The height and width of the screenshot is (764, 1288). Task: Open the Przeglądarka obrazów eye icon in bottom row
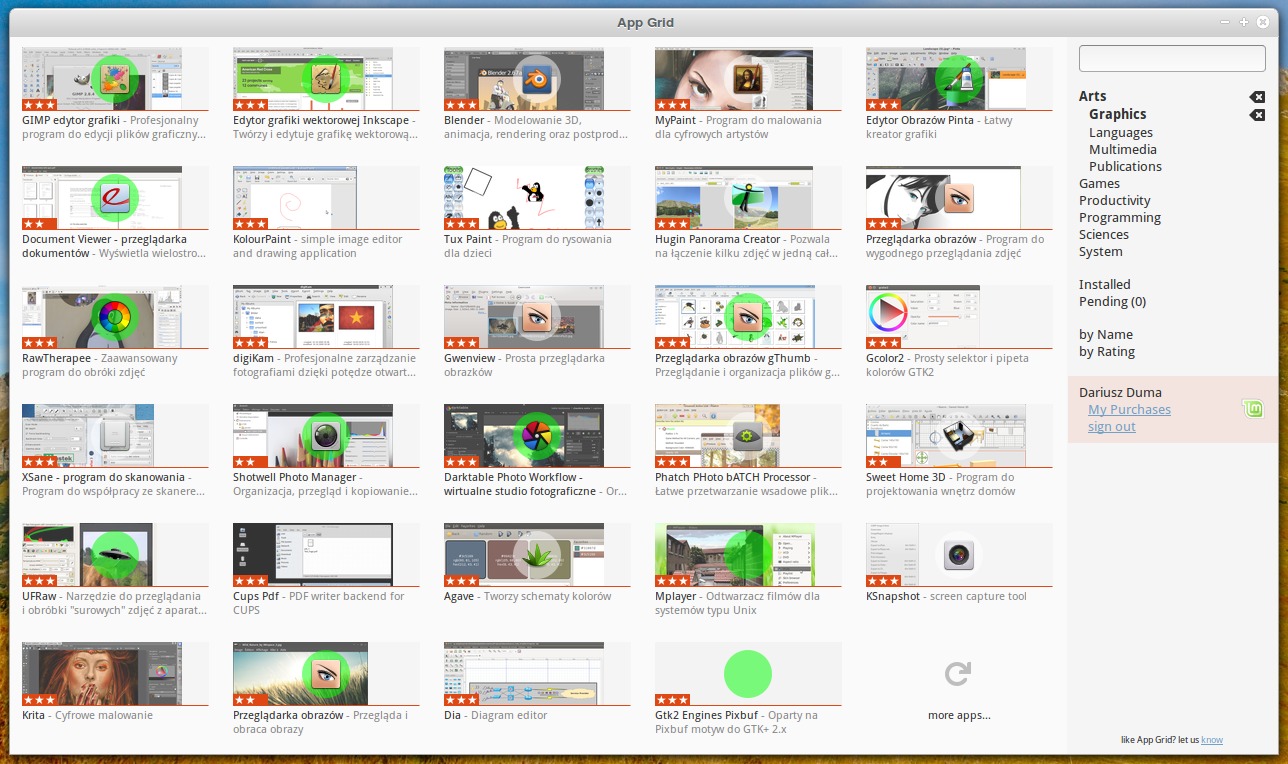(x=325, y=673)
